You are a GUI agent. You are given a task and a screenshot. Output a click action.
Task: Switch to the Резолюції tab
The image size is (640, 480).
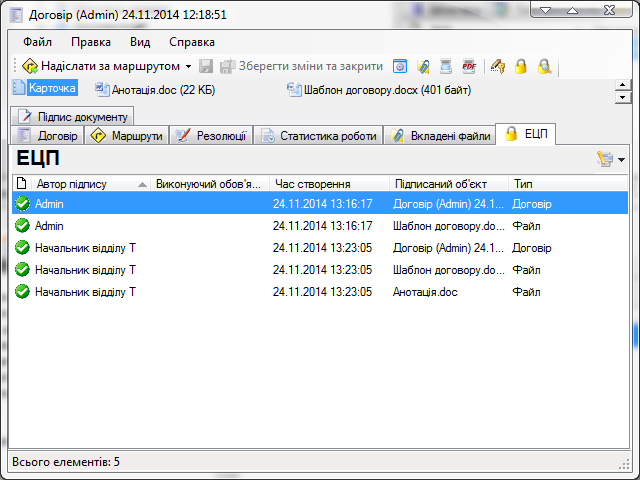coord(211,136)
